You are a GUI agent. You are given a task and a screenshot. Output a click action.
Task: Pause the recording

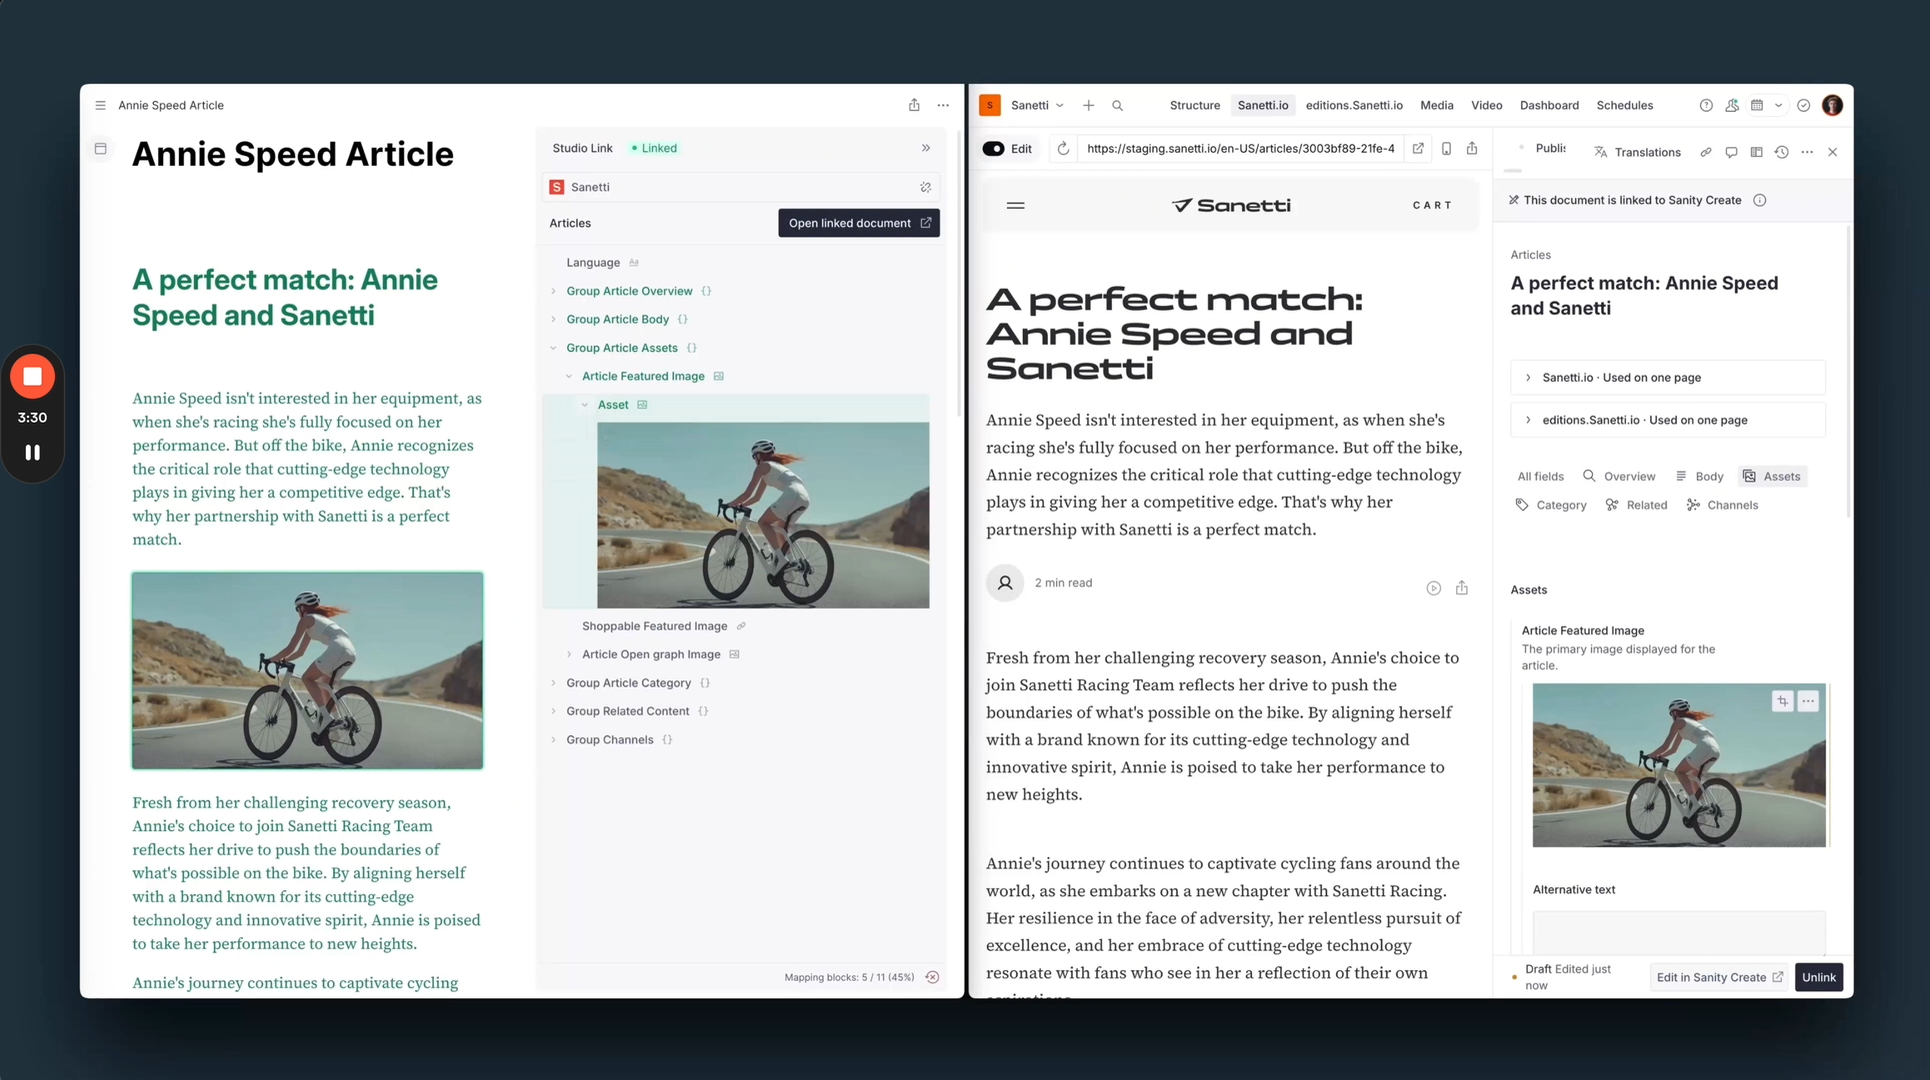[32, 453]
